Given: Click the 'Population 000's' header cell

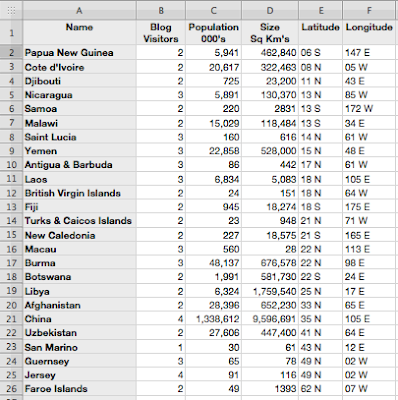Looking at the screenshot, I should click(213, 33).
